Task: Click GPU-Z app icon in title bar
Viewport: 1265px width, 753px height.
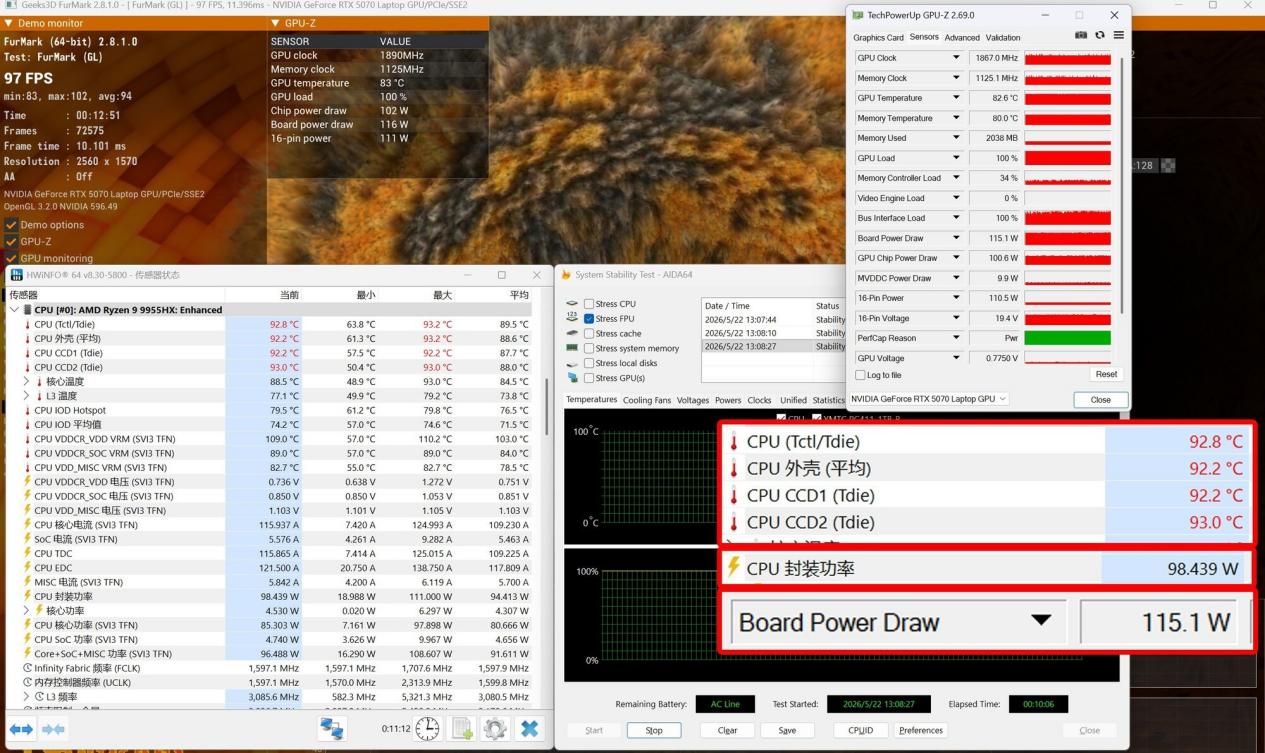Action: (x=858, y=15)
